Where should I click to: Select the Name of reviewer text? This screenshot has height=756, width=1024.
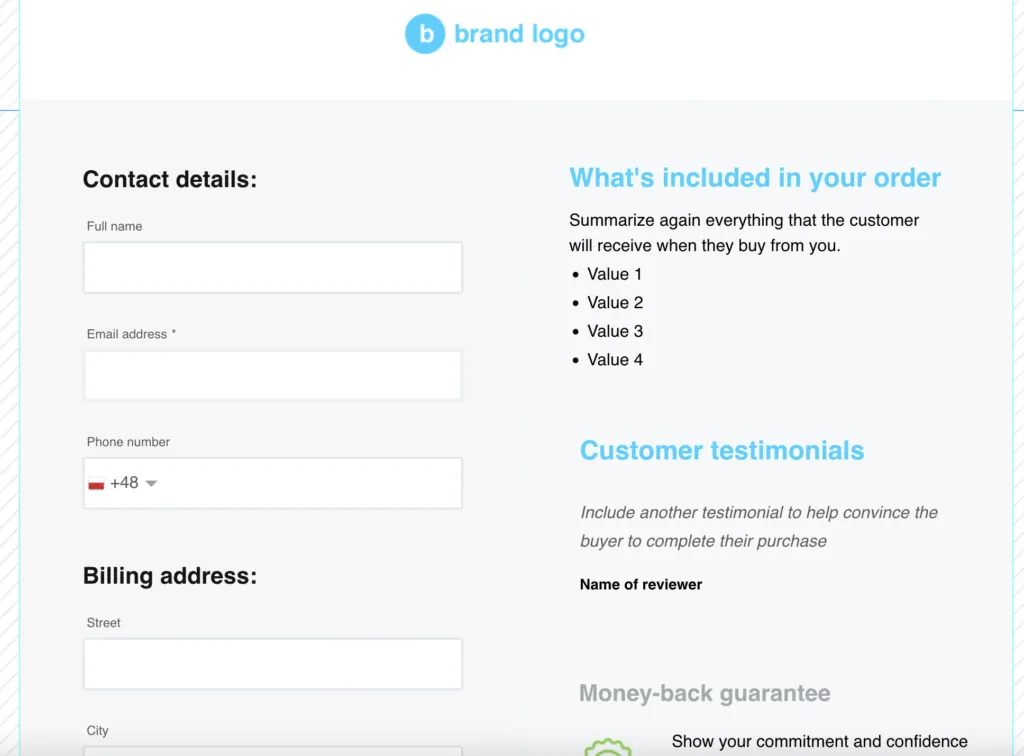pyautogui.click(x=641, y=584)
